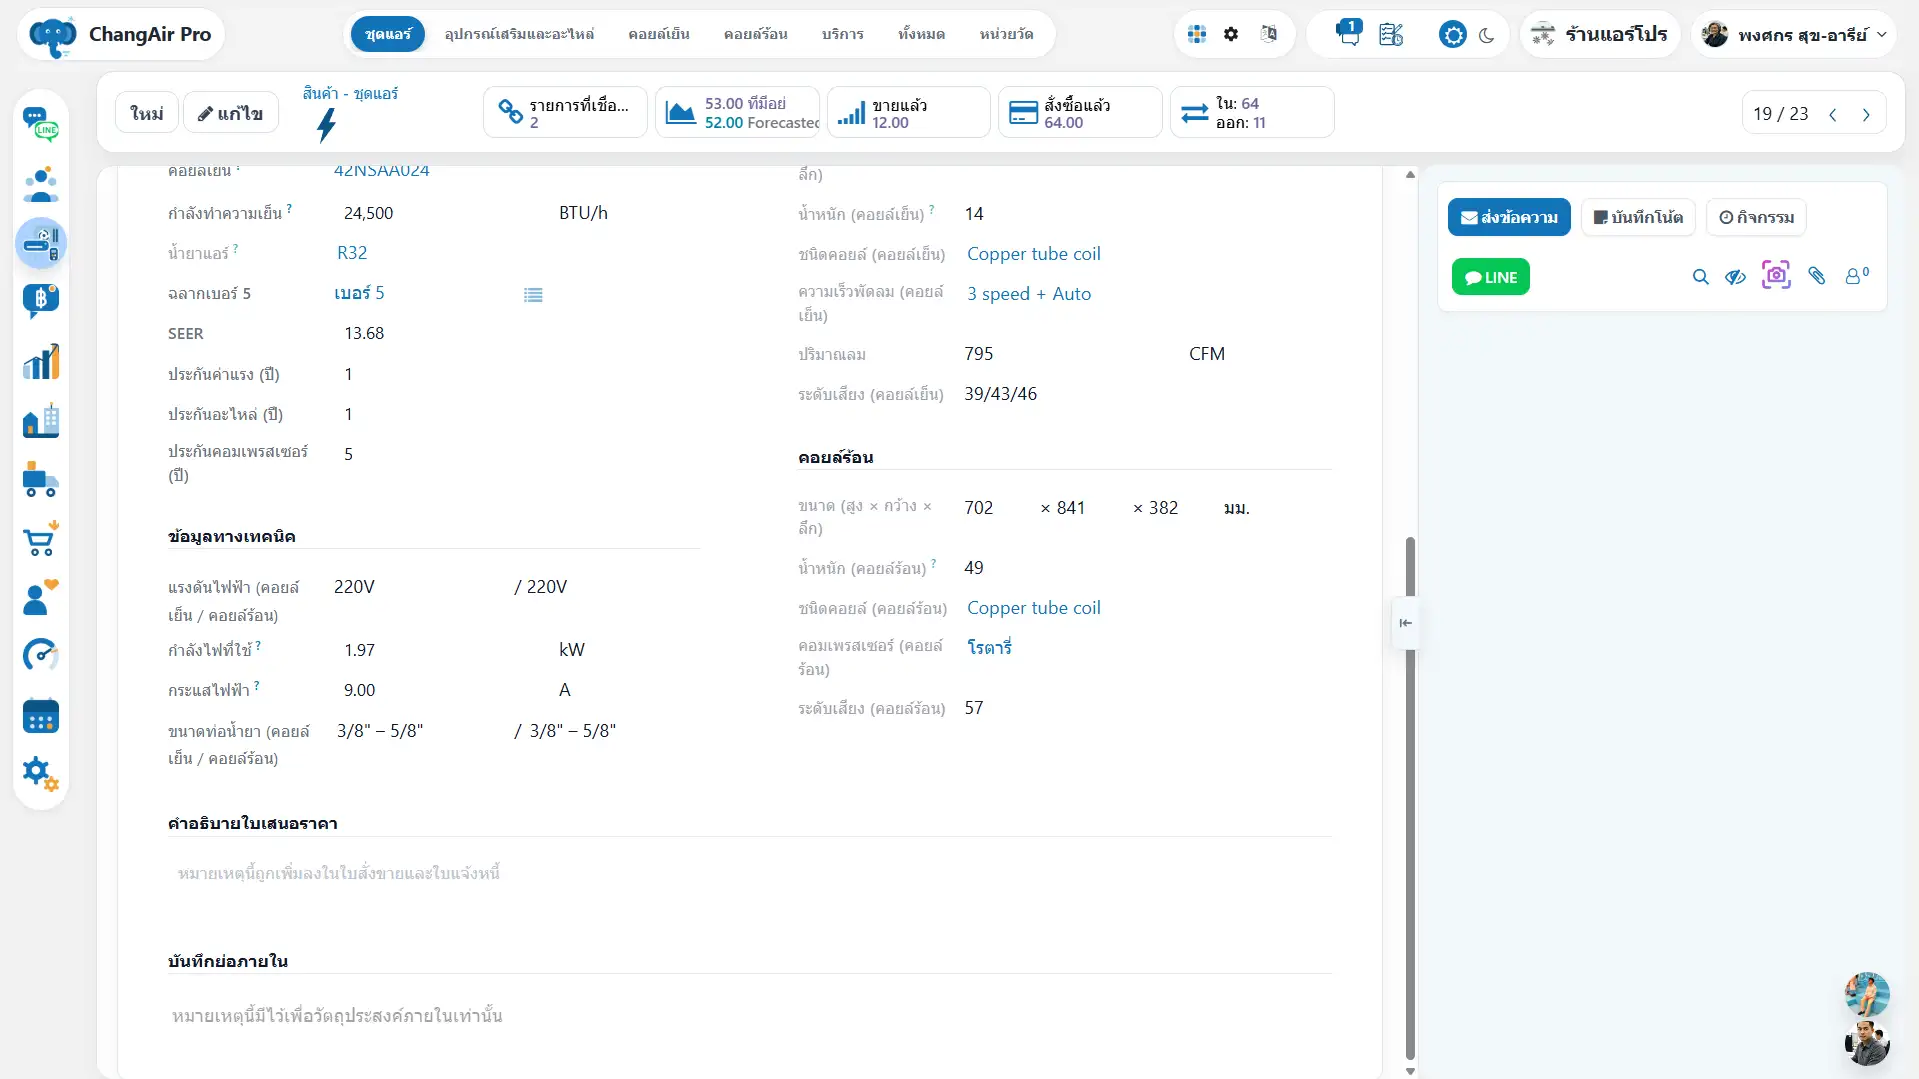Go to the next record arrow
Image resolution: width=1919 pixels, height=1079 pixels.
(1866, 114)
